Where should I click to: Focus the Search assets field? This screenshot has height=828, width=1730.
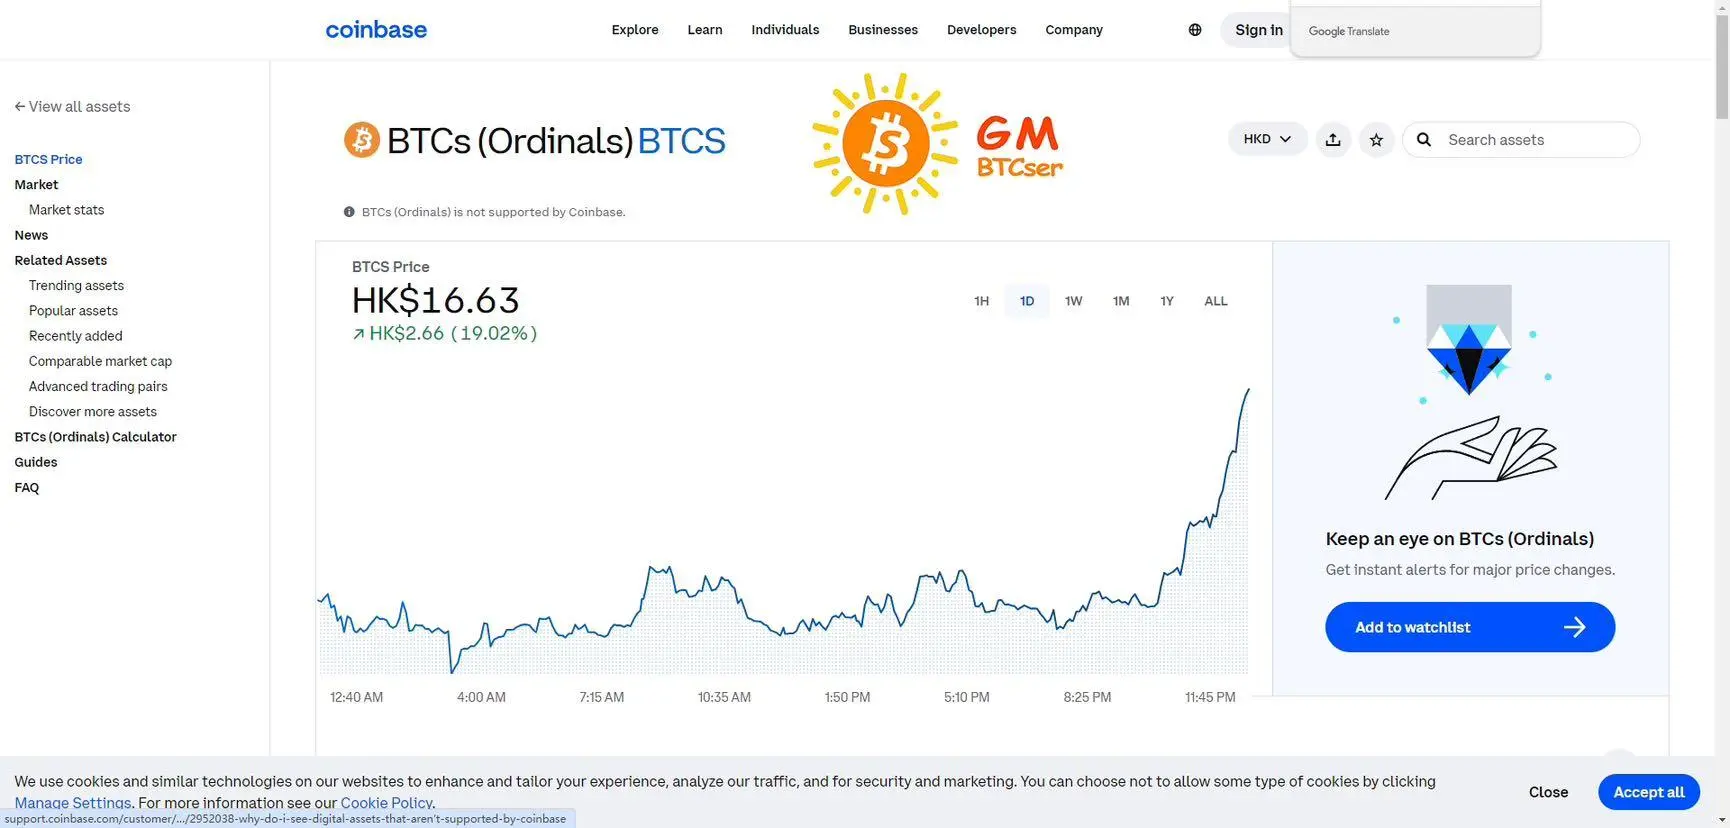tap(1521, 140)
